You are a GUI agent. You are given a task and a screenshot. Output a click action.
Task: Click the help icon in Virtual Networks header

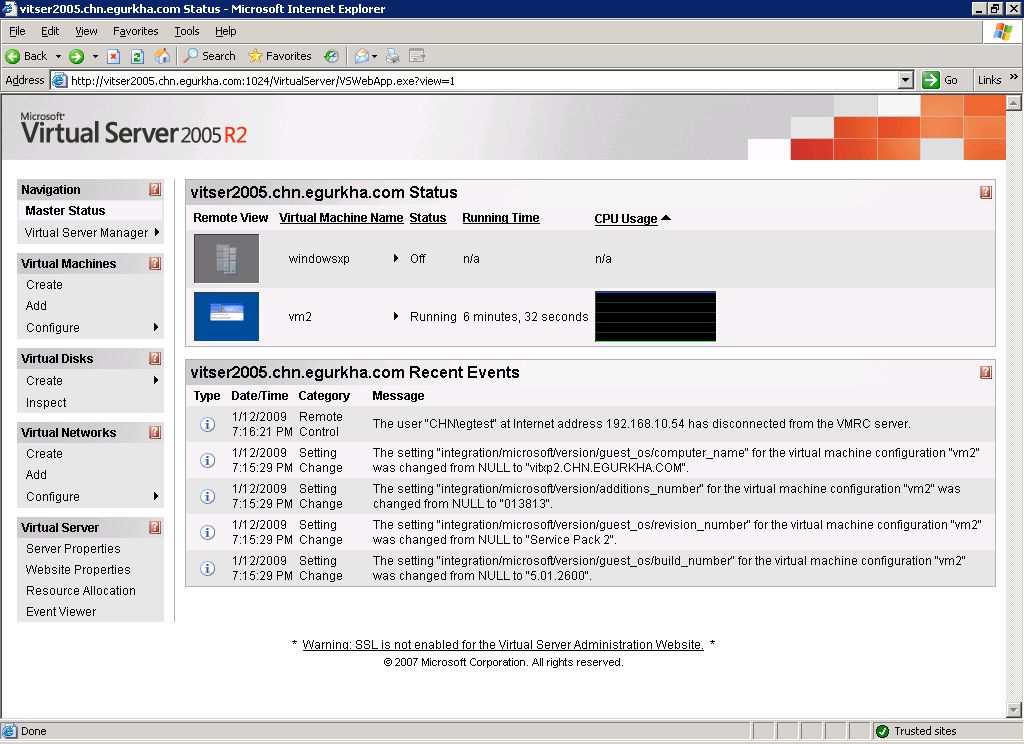[x=155, y=432]
